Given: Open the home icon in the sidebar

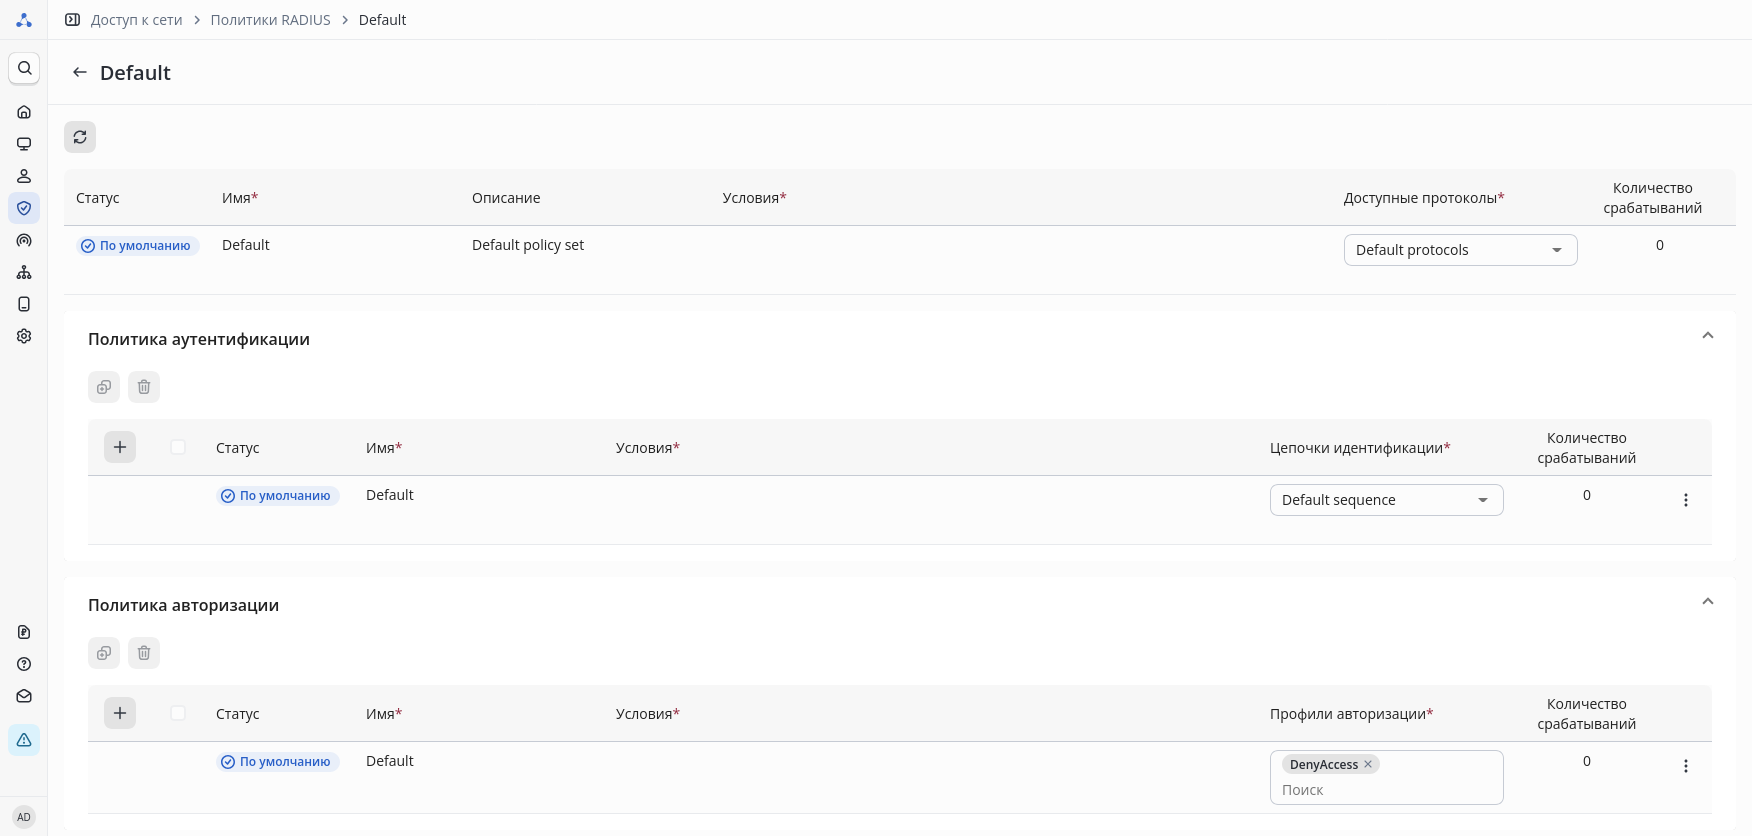Looking at the screenshot, I should click(24, 112).
